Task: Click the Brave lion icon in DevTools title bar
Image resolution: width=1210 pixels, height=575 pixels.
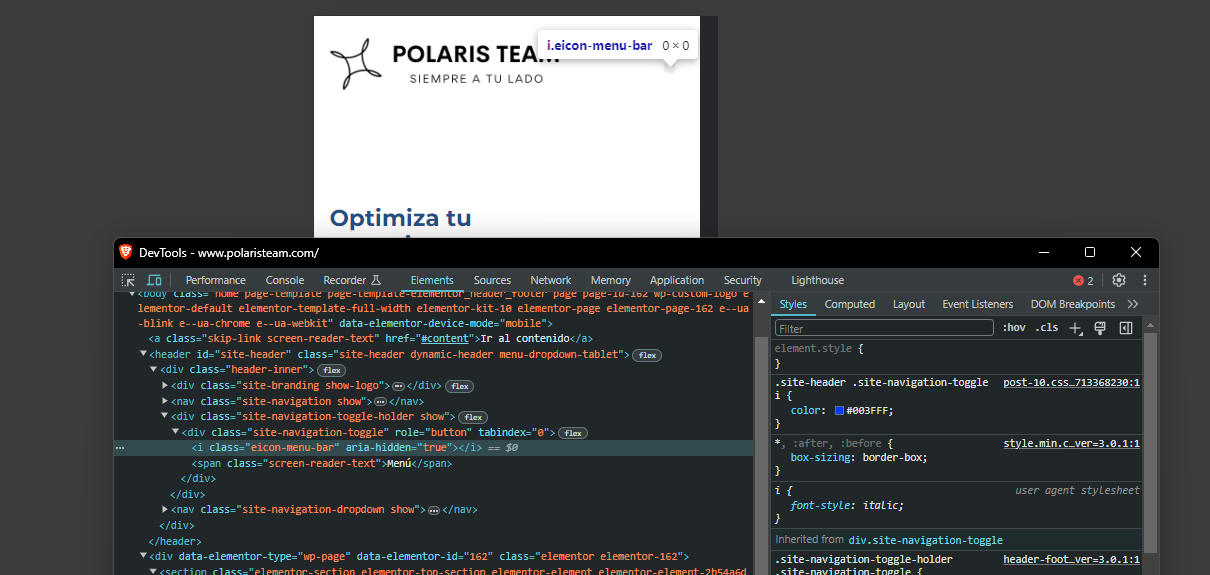Action: [126, 252]
